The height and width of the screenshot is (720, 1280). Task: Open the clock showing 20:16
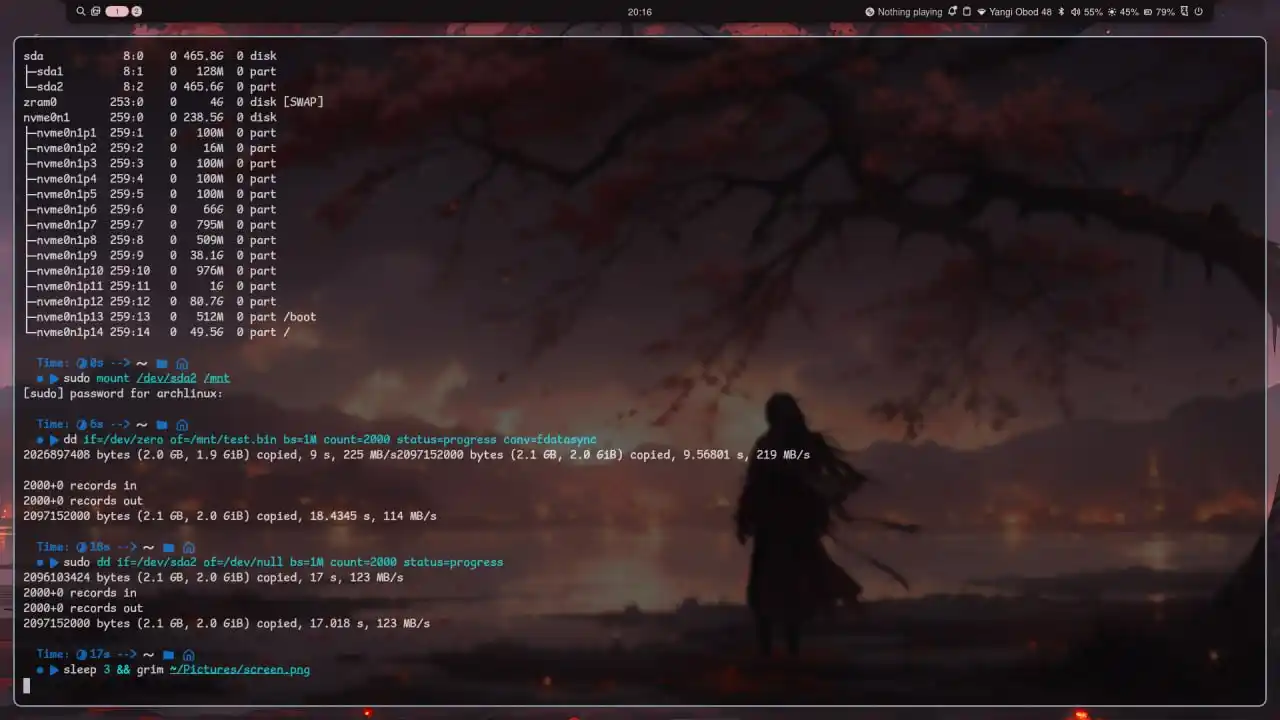point(640,12)
